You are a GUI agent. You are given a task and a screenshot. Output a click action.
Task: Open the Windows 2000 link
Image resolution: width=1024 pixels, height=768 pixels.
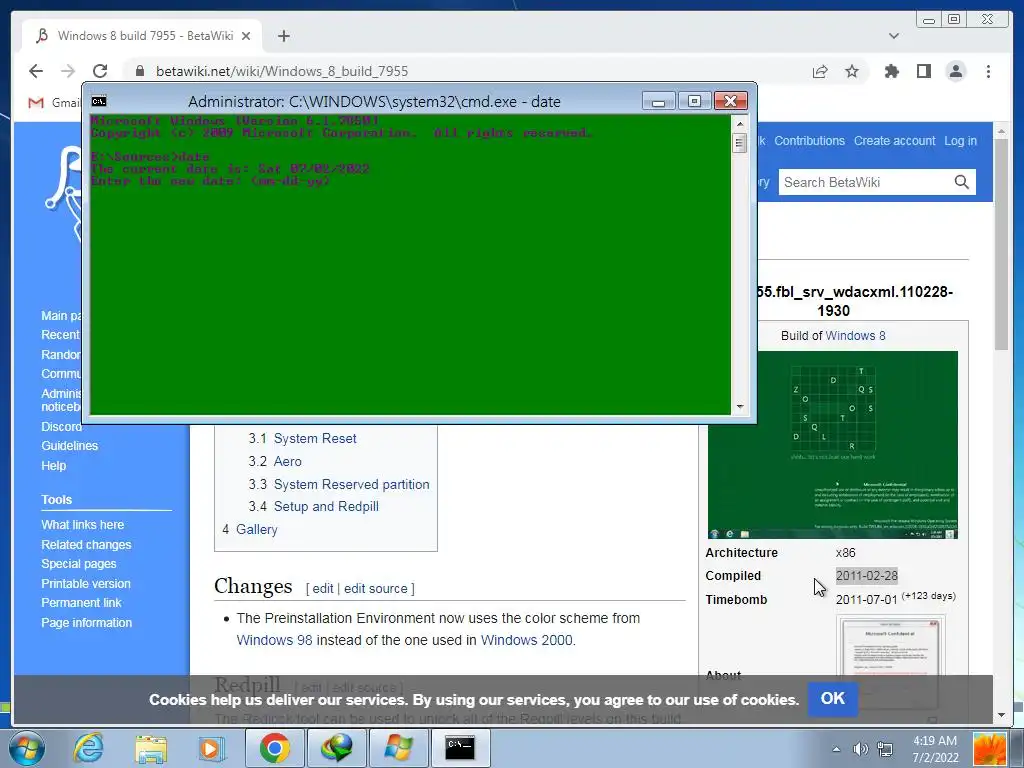click(x=526, y=640)
